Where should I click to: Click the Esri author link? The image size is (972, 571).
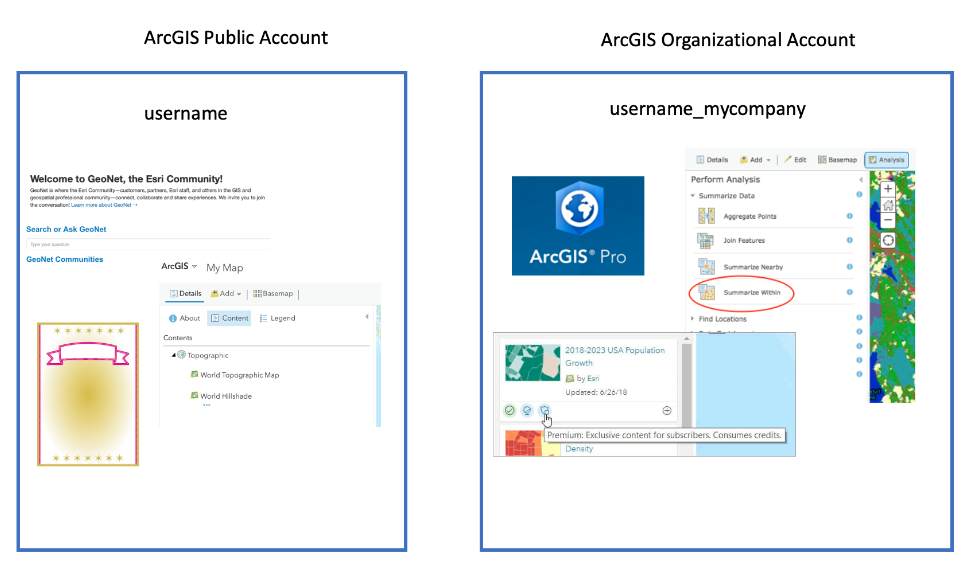[x=593, y=378]
